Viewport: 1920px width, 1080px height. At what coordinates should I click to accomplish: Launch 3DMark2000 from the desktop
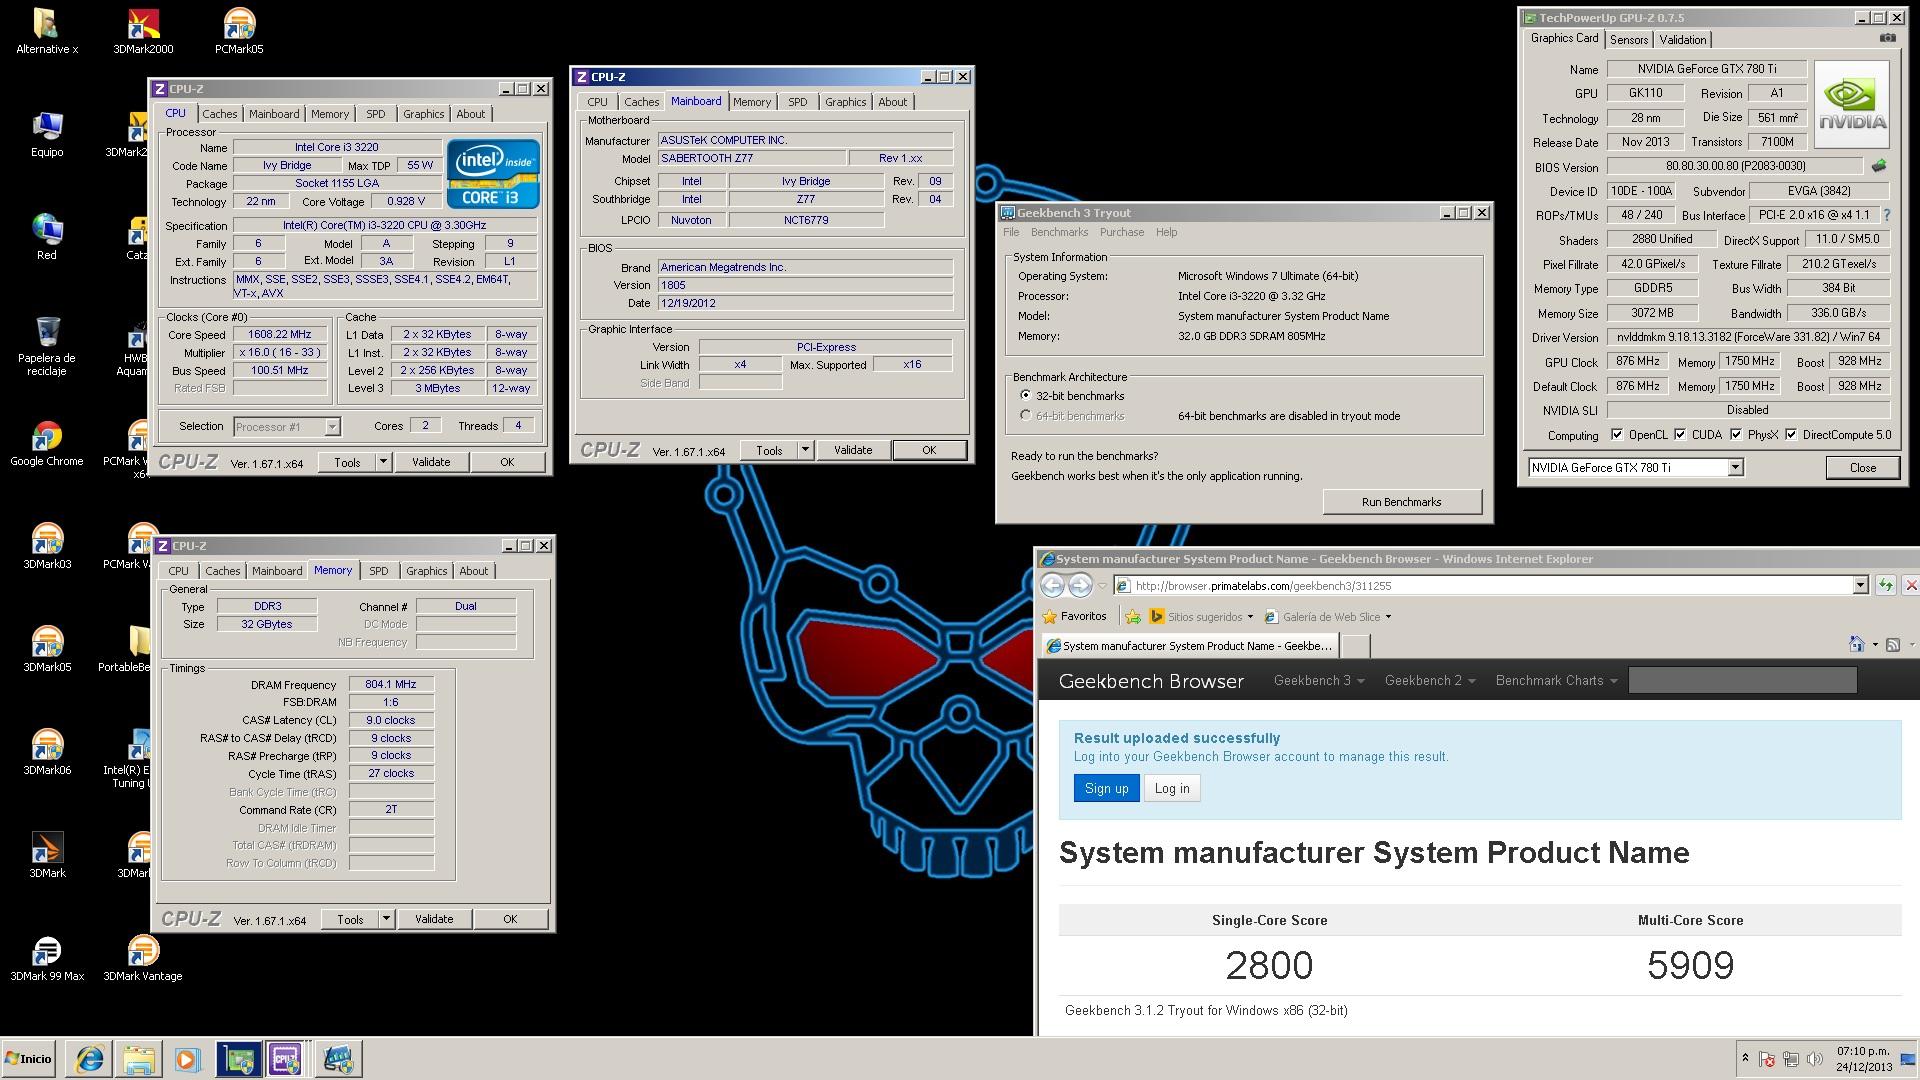coord(143,31)
